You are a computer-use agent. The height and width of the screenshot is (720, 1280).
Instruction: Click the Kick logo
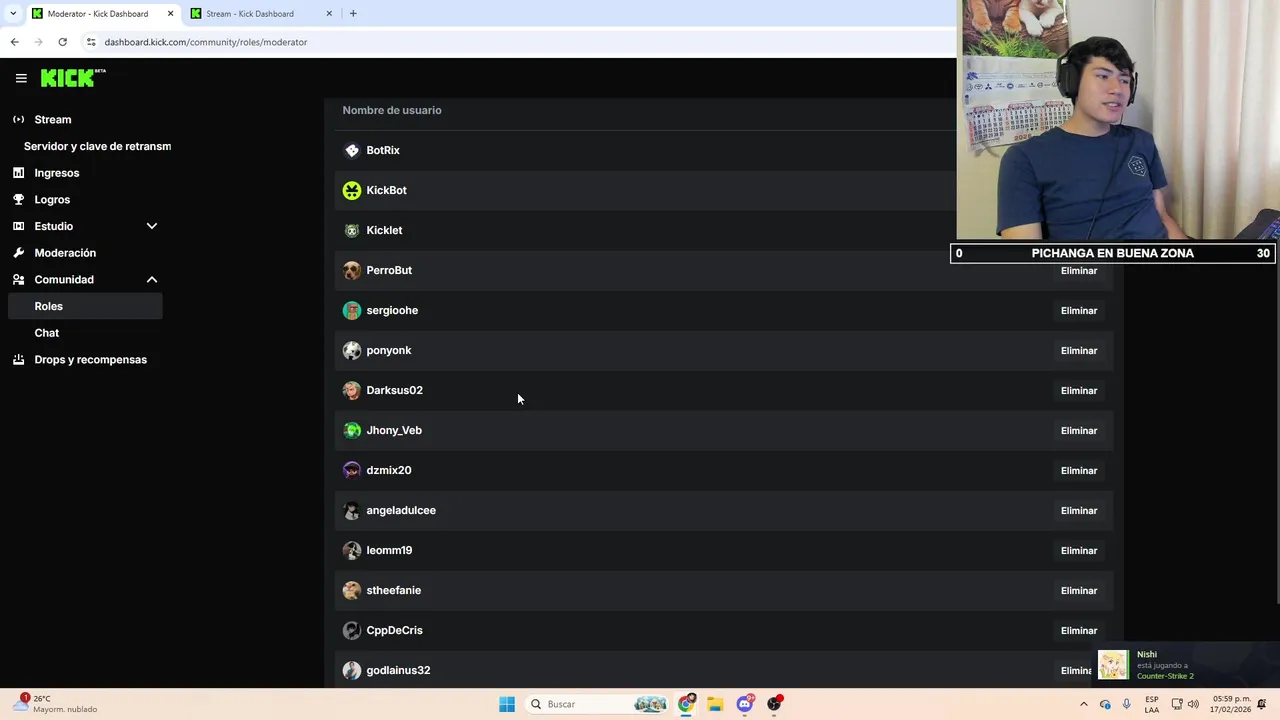pyautogui.click(x=72, y=78)
